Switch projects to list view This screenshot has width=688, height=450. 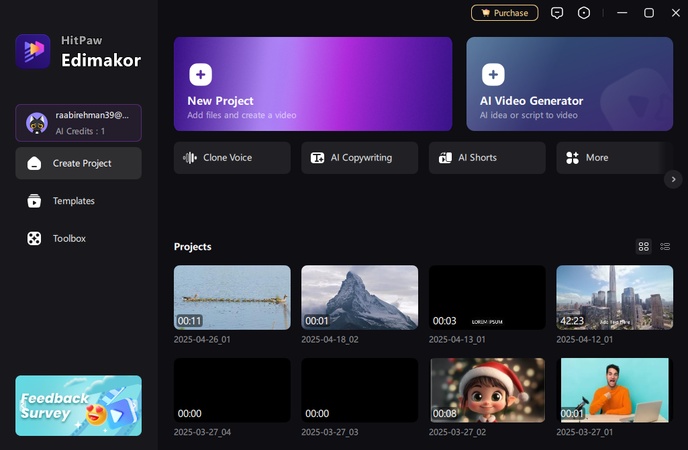665,246
